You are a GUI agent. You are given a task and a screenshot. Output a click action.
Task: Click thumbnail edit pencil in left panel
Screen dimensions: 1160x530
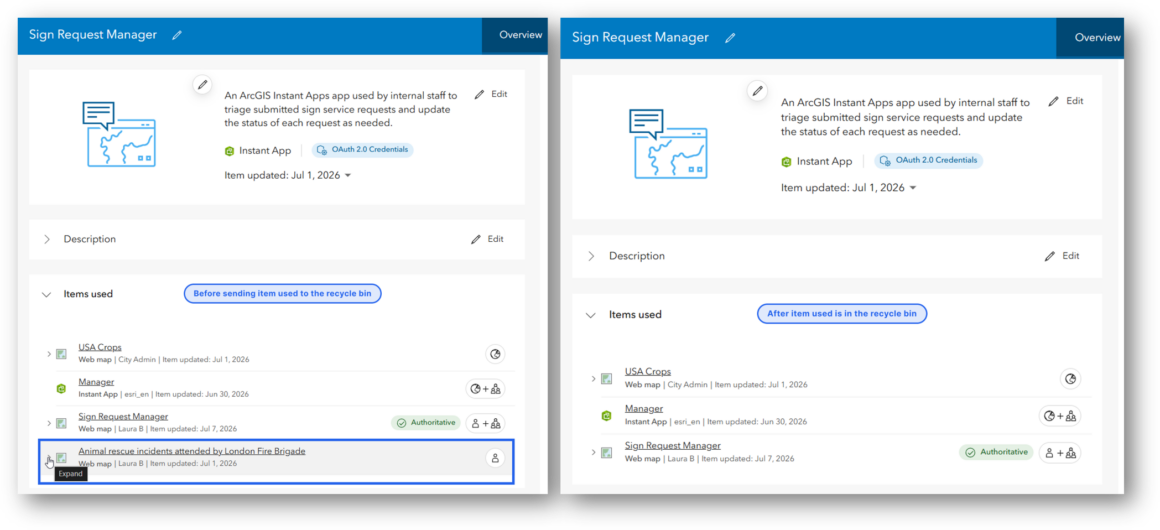(203, 84)
